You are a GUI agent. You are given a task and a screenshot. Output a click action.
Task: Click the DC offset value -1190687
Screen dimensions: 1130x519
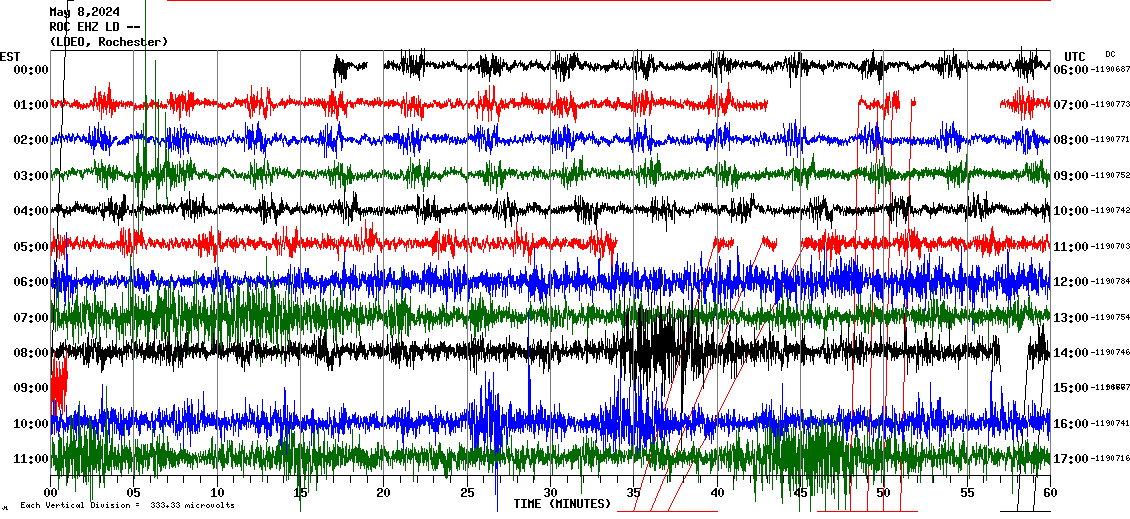click(x=1111, y=70)
